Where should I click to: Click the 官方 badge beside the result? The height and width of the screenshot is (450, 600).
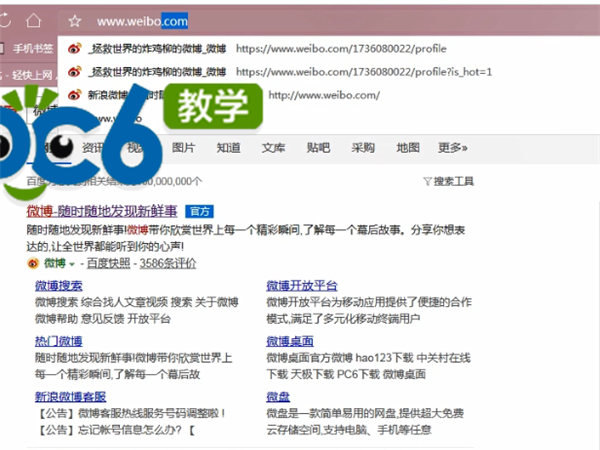point(199,212)
